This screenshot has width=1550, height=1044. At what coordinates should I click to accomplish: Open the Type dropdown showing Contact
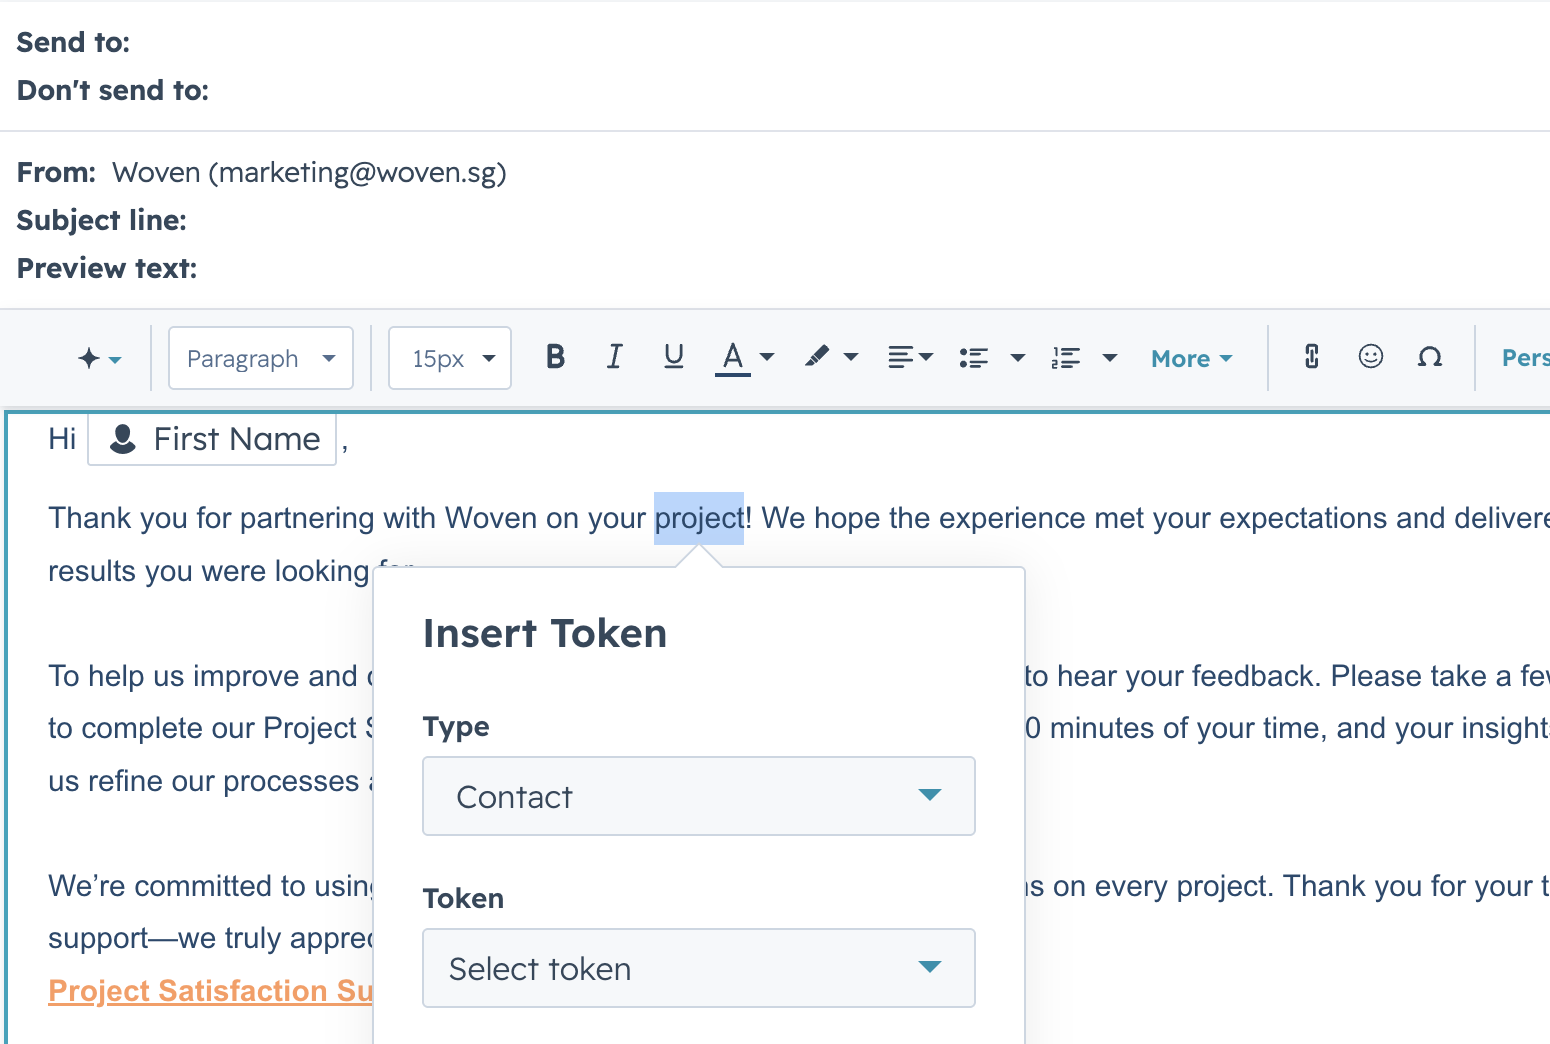point(699,796)
